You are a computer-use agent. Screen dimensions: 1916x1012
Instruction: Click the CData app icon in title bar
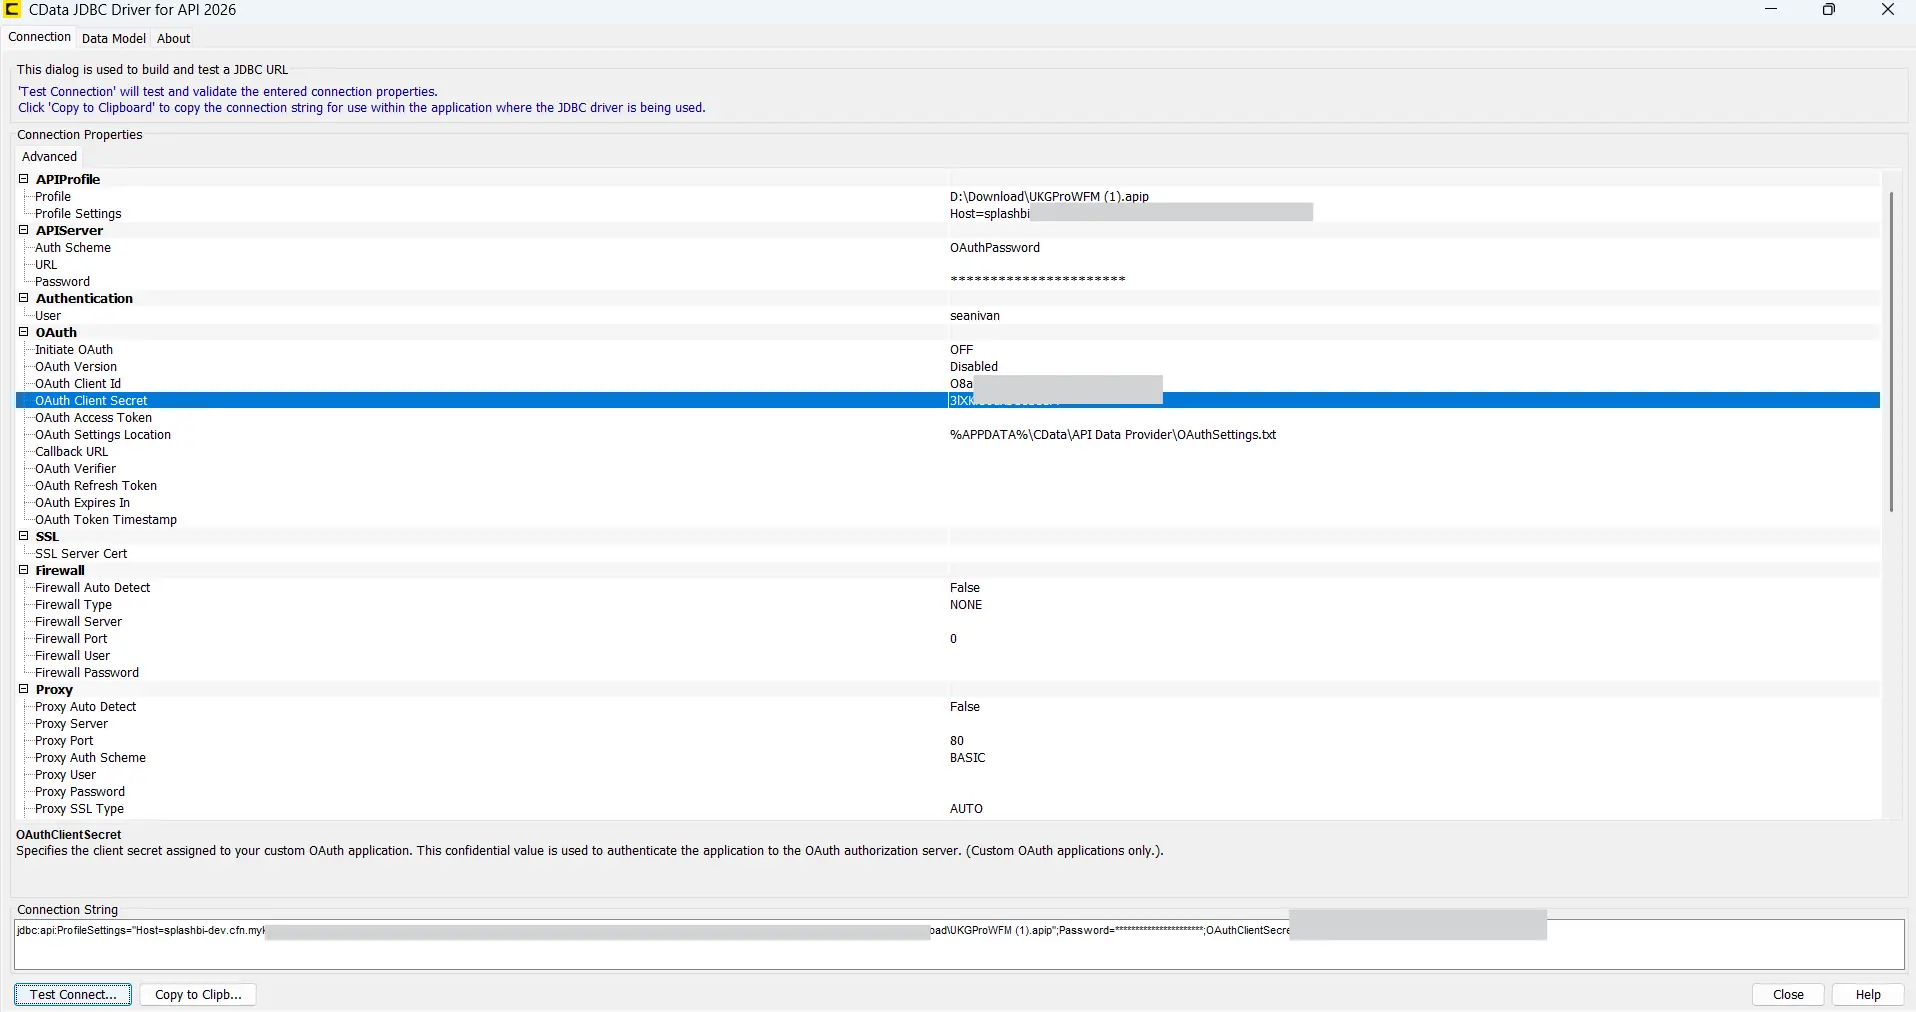click(x=12, y=10)
